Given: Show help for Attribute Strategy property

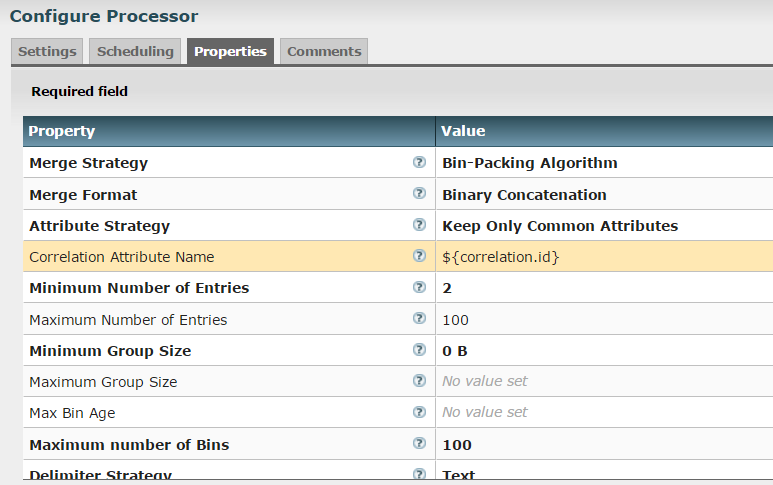Looking at the screenshot, I should 419,225.
